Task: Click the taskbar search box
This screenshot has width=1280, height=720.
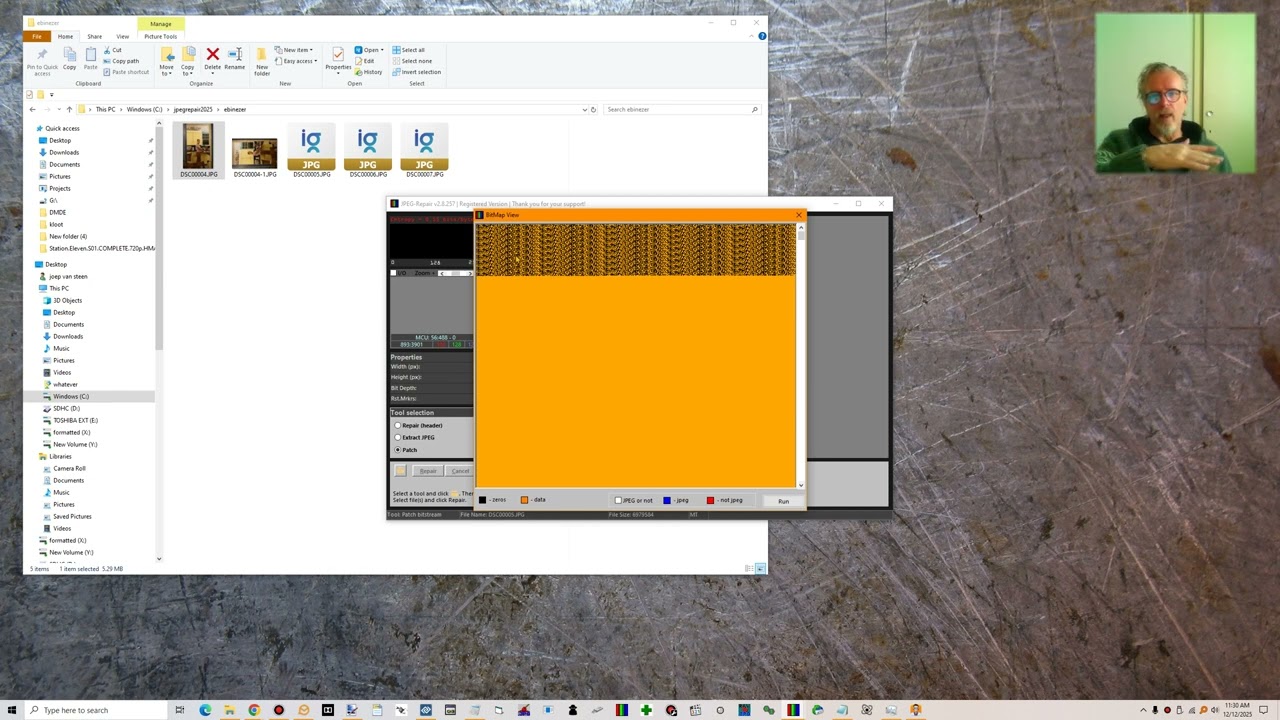Action: click(97, 710)
